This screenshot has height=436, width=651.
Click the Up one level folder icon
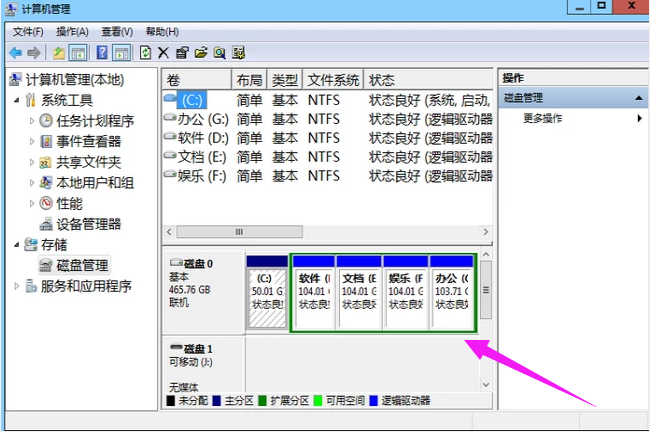coord(59,52)
